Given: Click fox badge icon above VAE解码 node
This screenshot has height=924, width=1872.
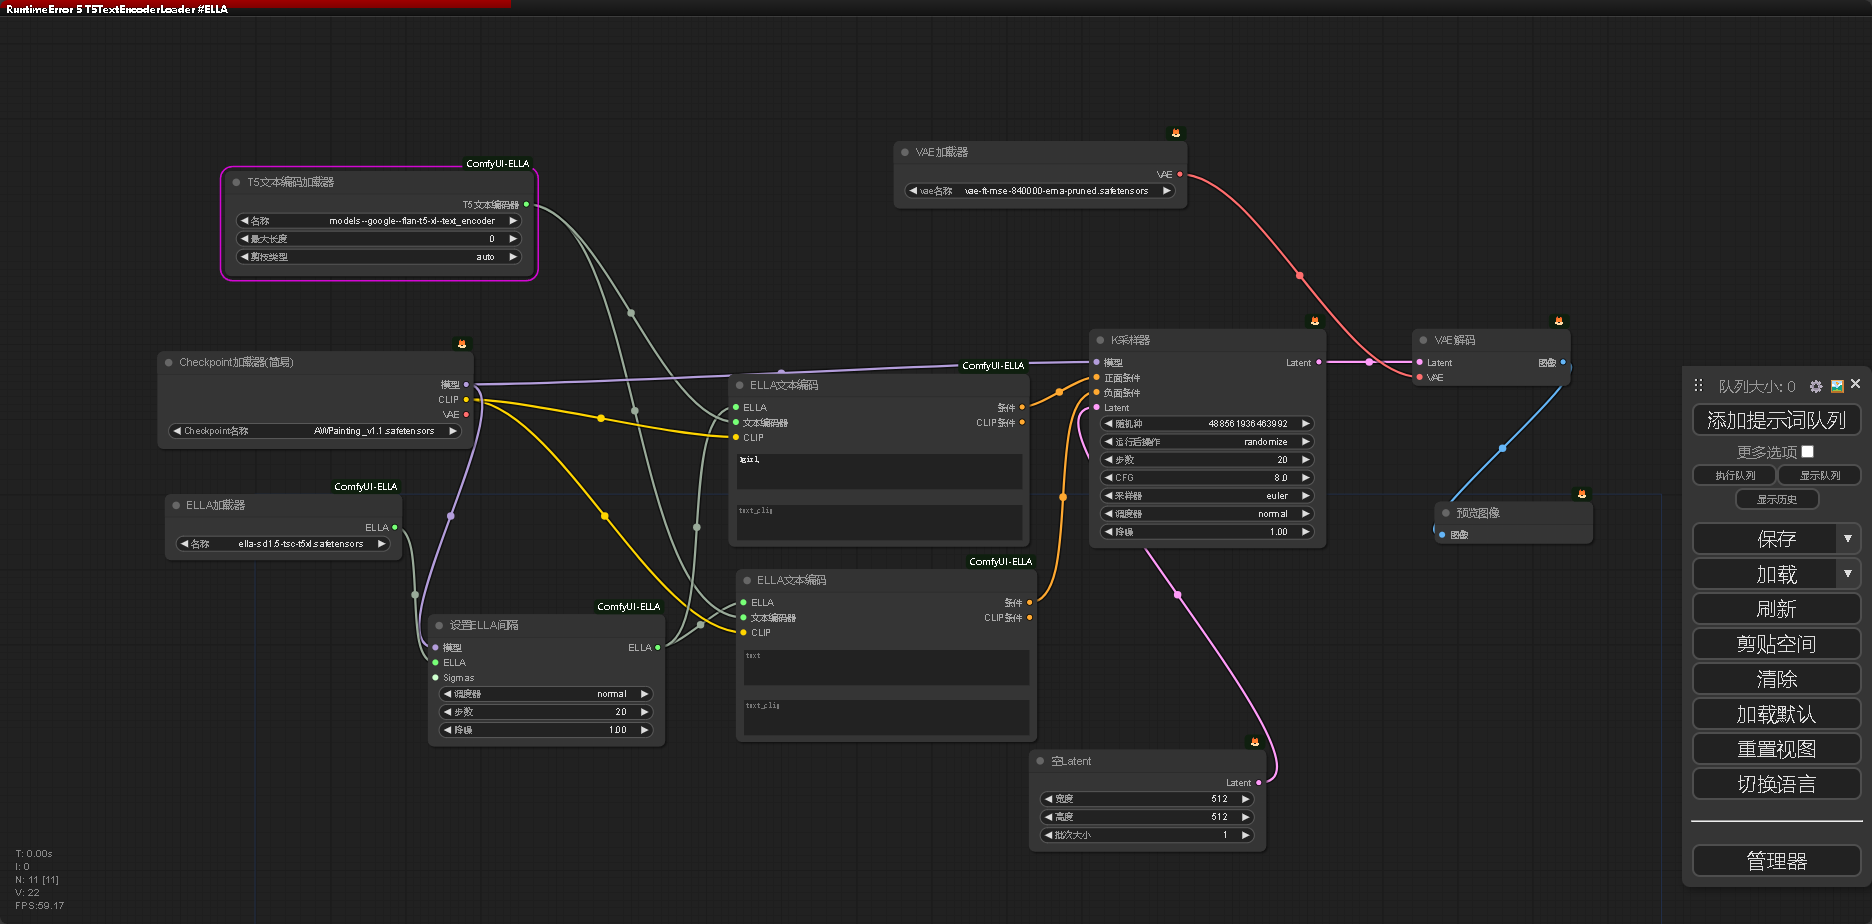Looking at the screenshot, I should 1559,321.
